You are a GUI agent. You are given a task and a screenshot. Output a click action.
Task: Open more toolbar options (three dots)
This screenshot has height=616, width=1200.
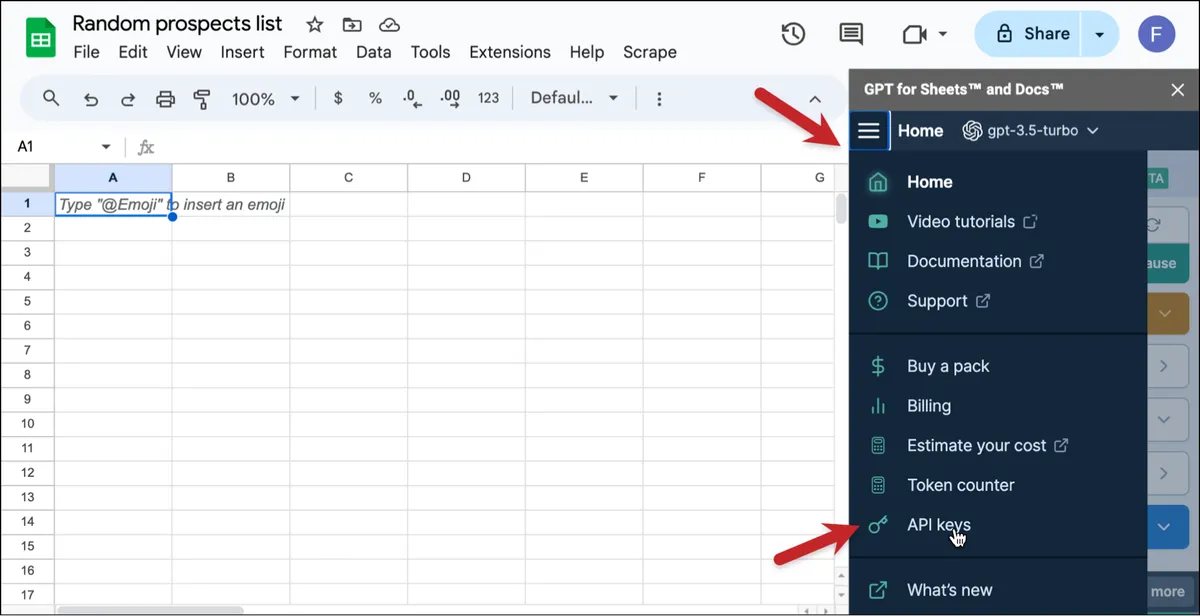[659, 99]
